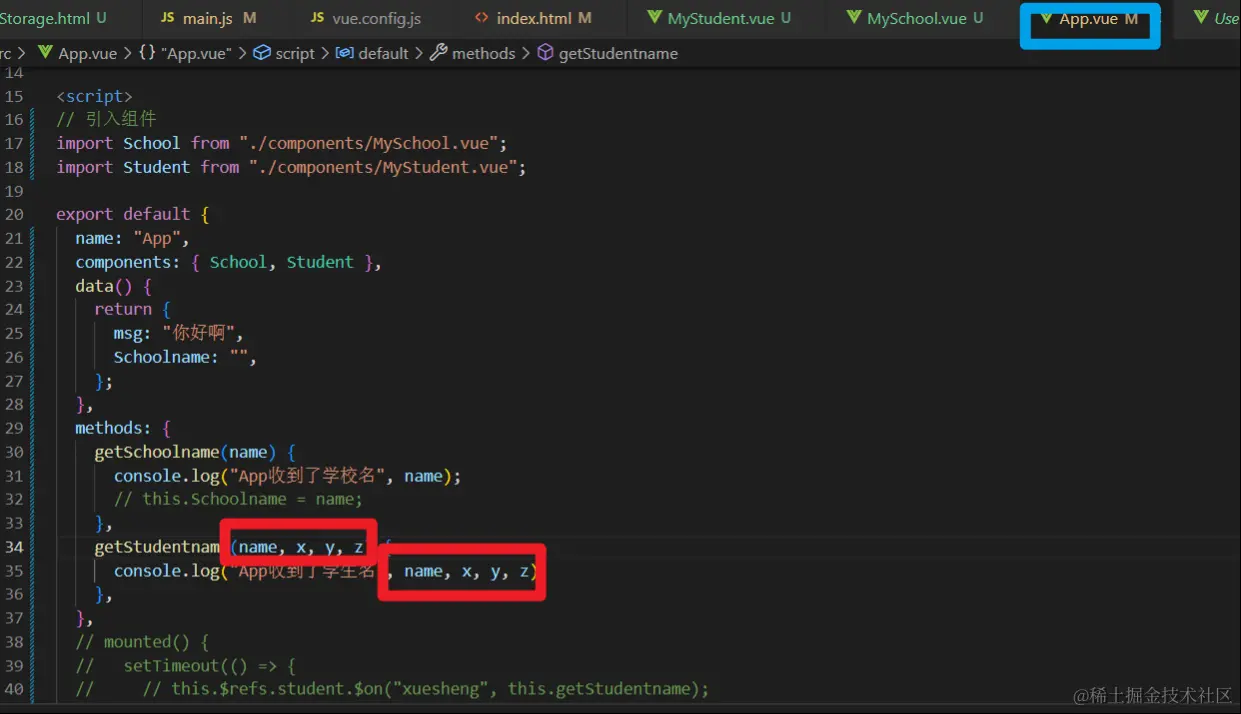Click the getSchoolname(name) method definition
The height and width of the screenshot is (714, 1241).
194,452
